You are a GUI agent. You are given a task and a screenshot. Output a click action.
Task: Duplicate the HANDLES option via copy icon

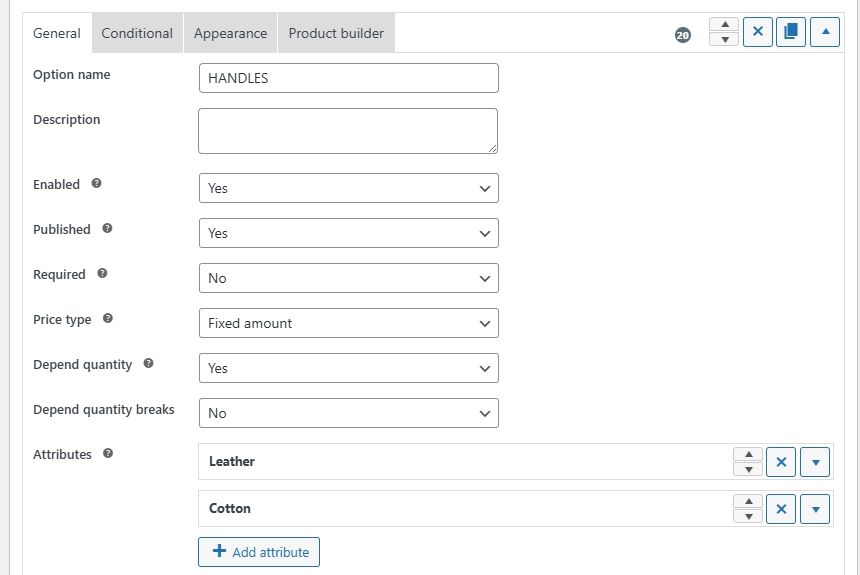(x=791, y=32)
